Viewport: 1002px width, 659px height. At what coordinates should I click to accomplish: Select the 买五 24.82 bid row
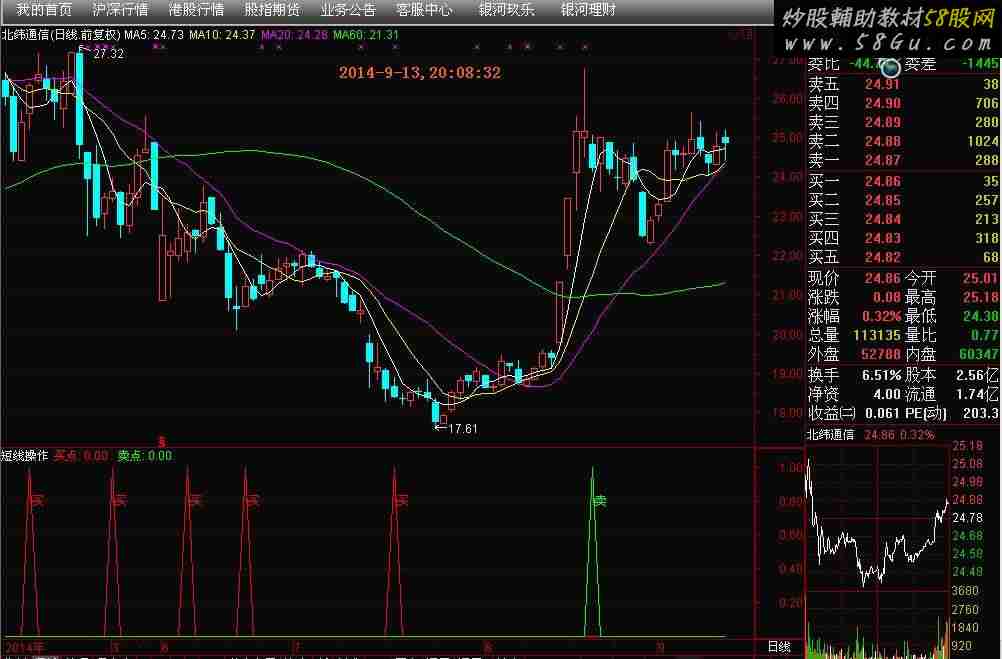click(x=902, y=257)
